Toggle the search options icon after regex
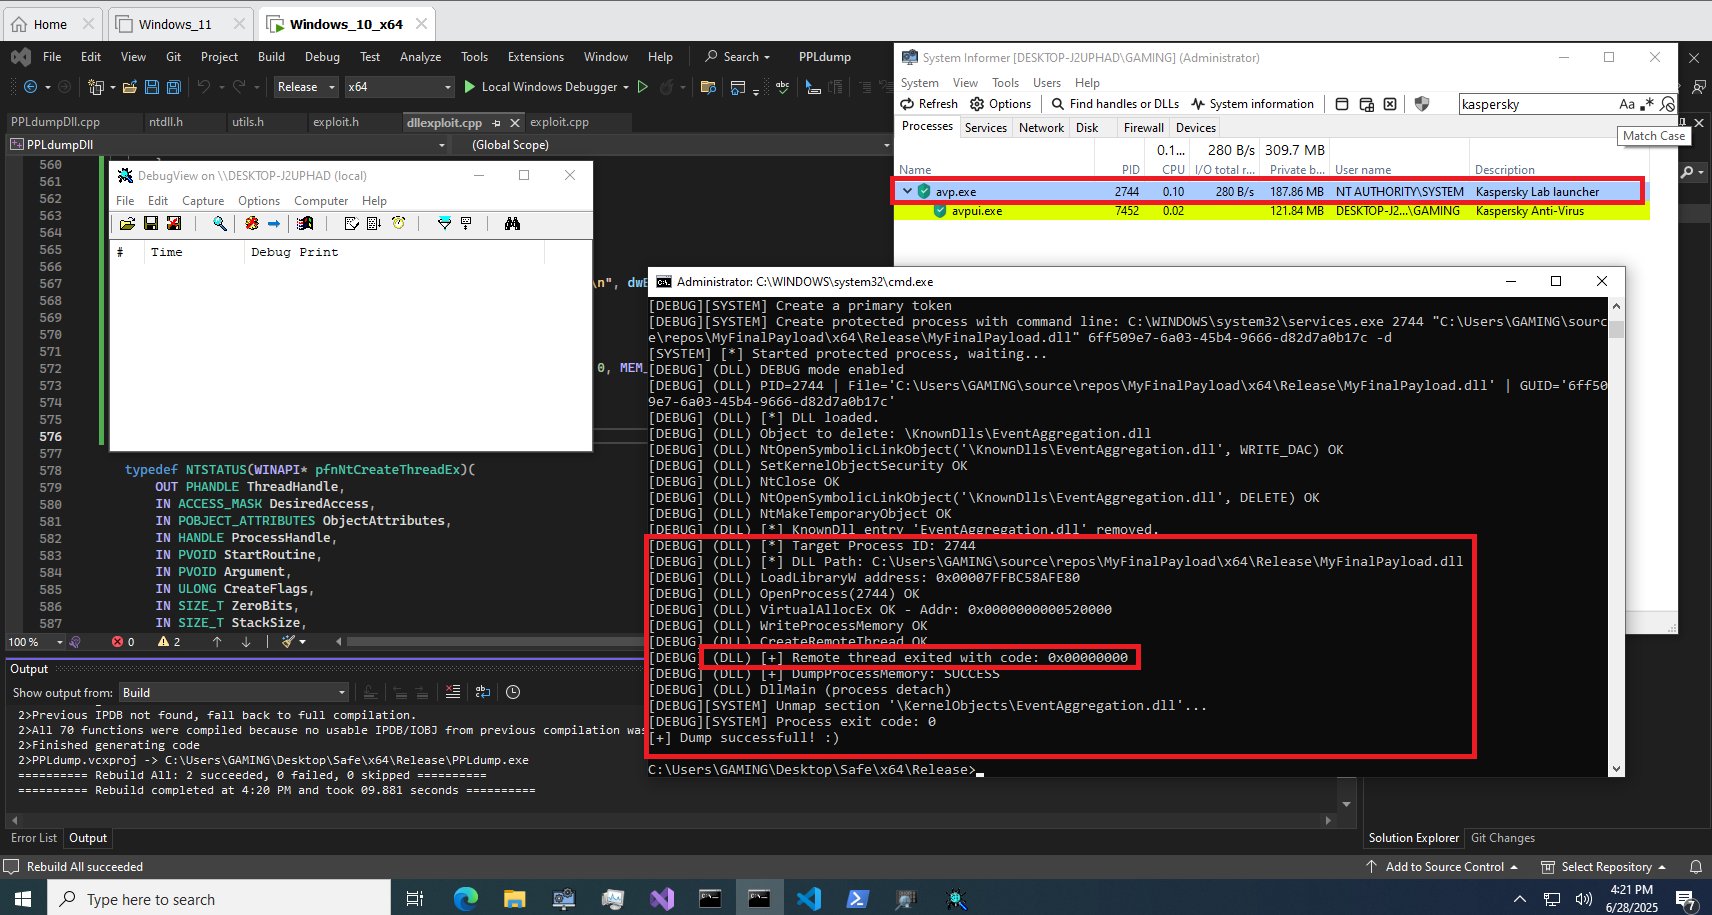 [x=1667, y=104]
